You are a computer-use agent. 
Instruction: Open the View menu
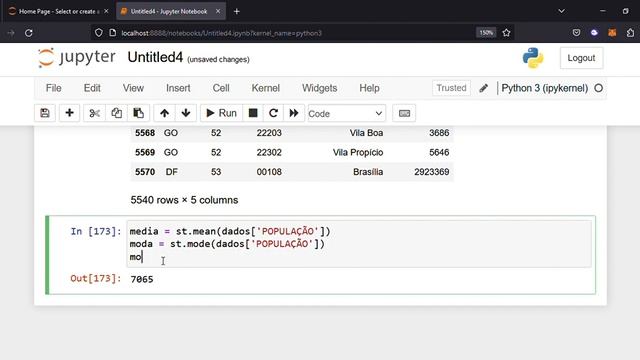pyautogui.click(x=133, y=88)
